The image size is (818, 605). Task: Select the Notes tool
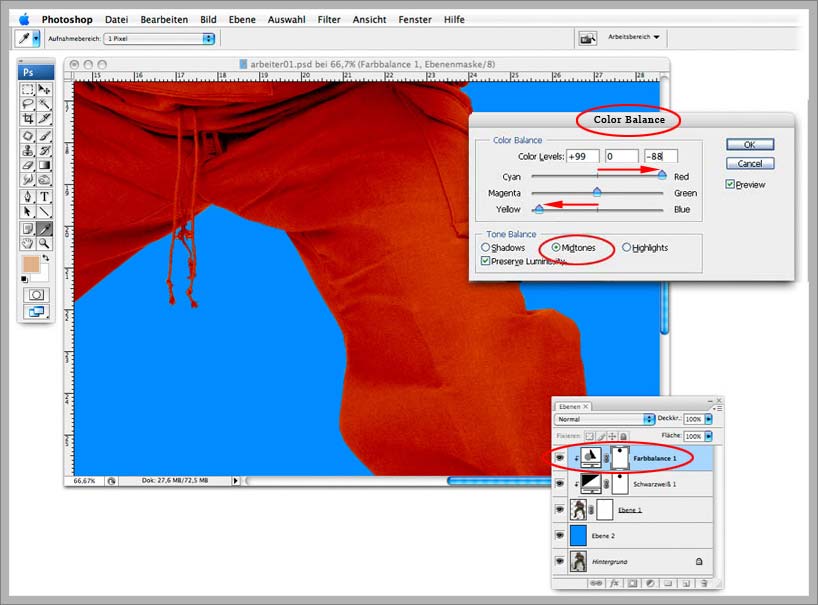(x=28, y=228)
